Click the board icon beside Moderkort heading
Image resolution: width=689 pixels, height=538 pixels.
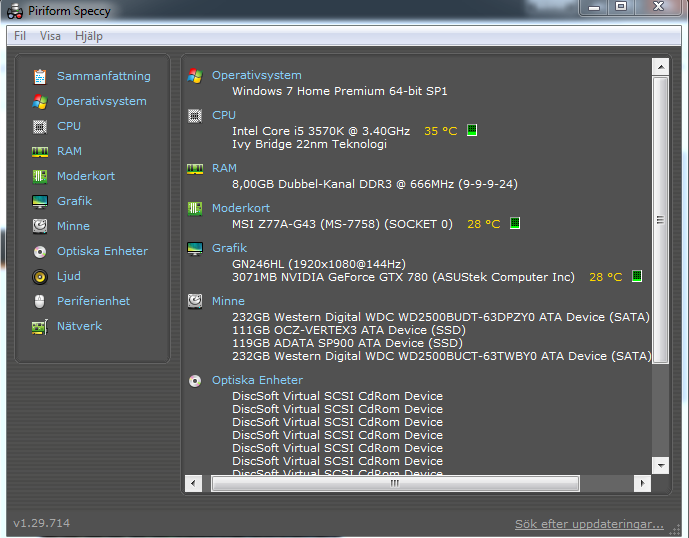[195, 208]
